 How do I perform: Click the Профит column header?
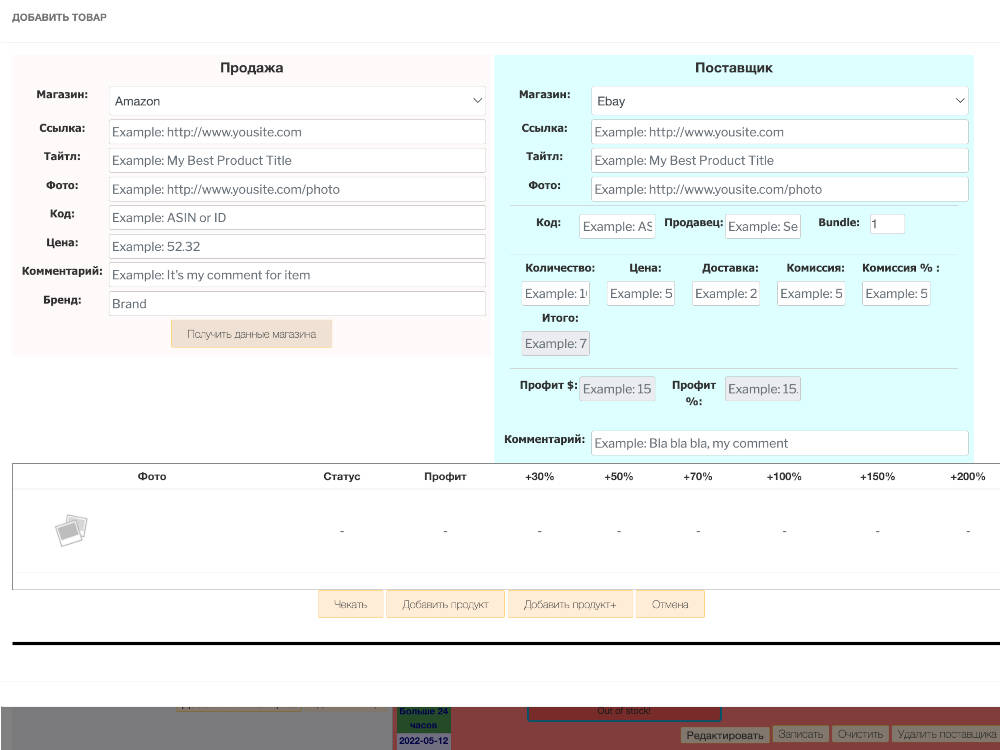coord(445,476)
